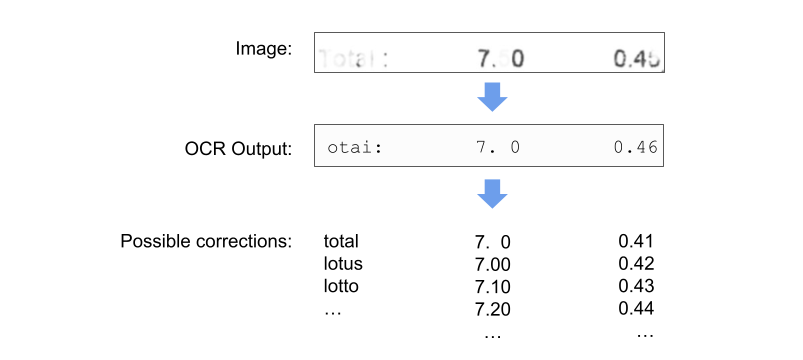
Task: Click the '0.46' value in OCR output
Action: click(636, 147)
